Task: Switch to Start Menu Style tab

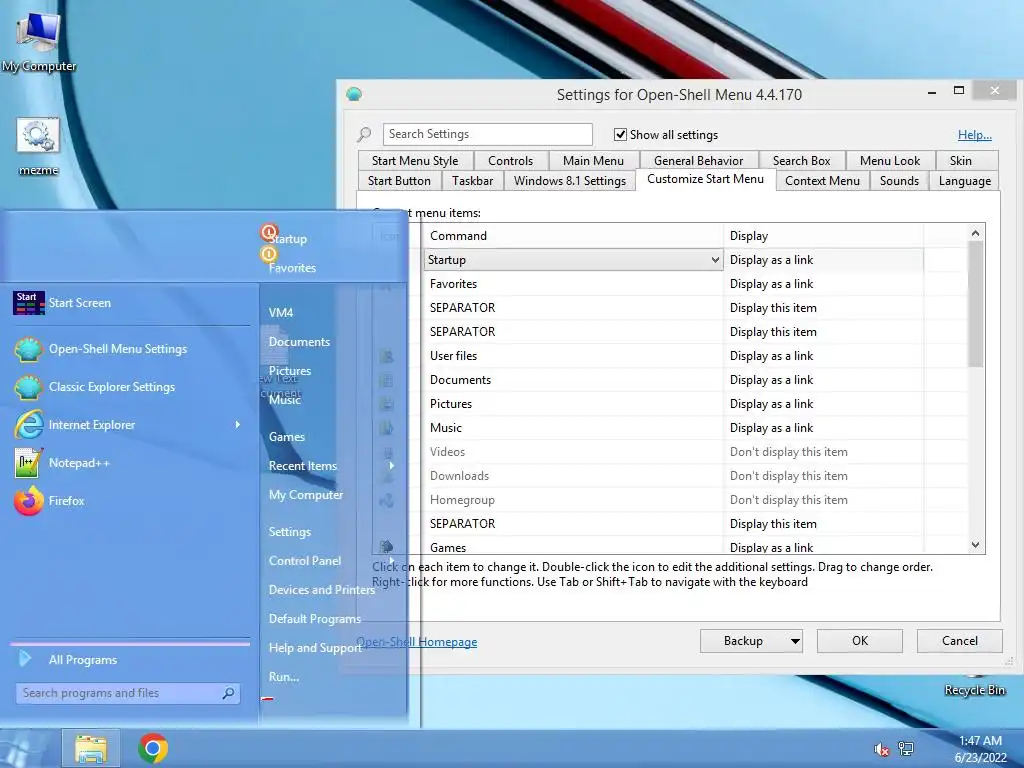Action: (x=415, y=161)
